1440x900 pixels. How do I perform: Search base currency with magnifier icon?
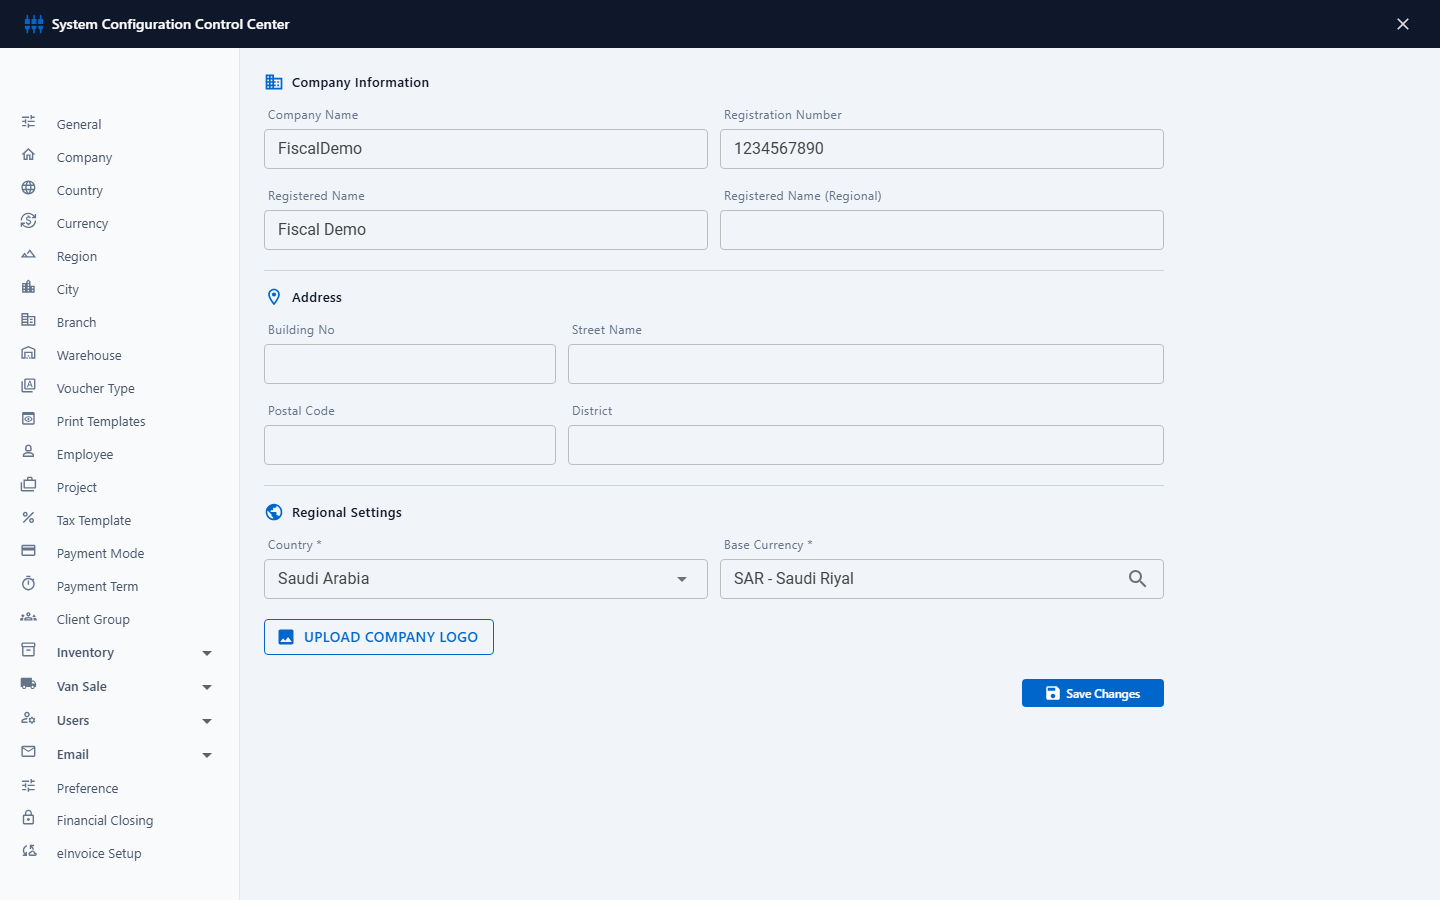coord(1137,579)
